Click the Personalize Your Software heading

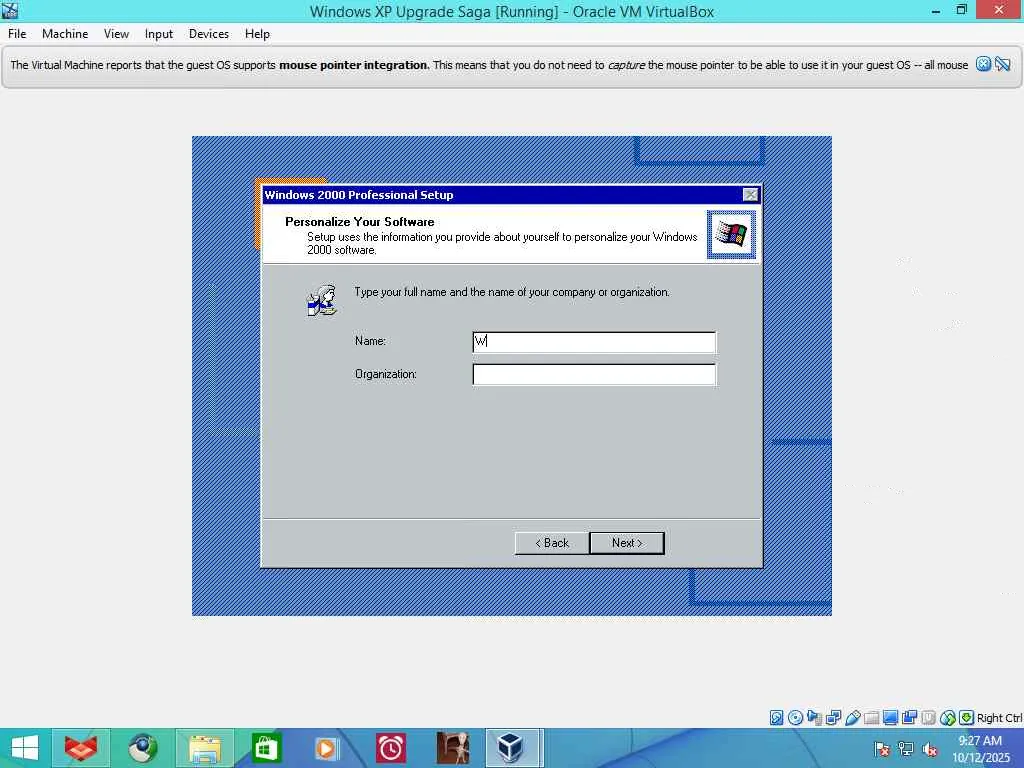click(x=360, y=222)
